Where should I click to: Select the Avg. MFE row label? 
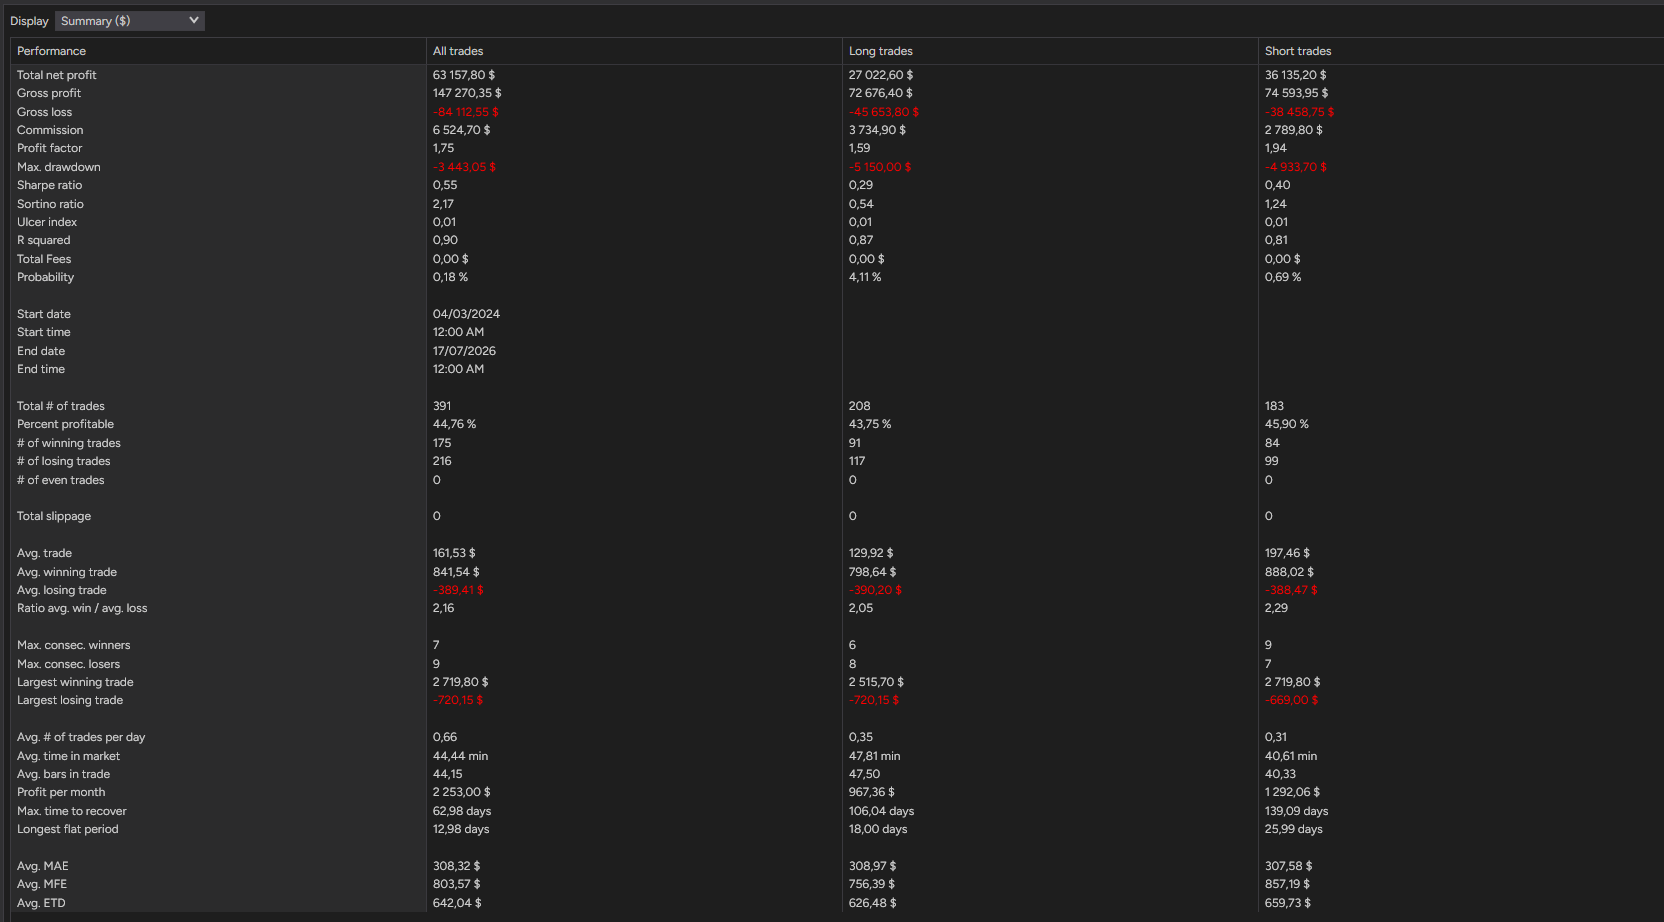pos(42,884)
